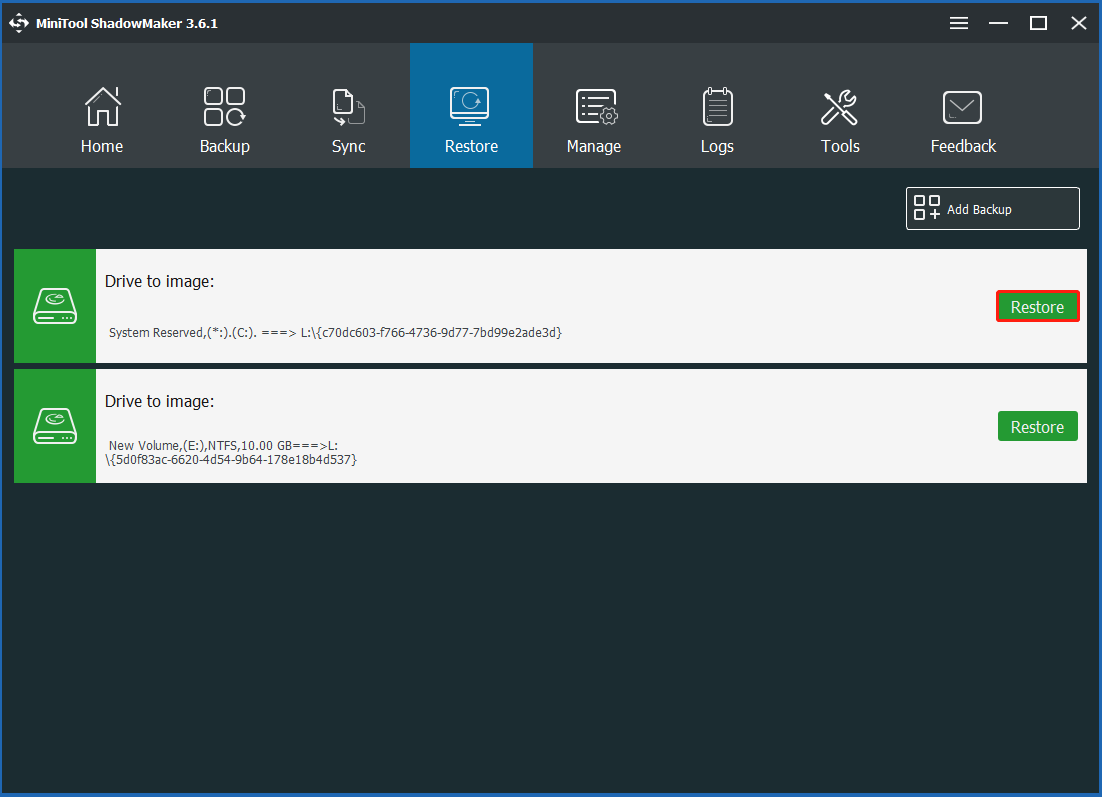
Task: Click Restore for New Volume (E:) backup
Action: [1037, 427]
